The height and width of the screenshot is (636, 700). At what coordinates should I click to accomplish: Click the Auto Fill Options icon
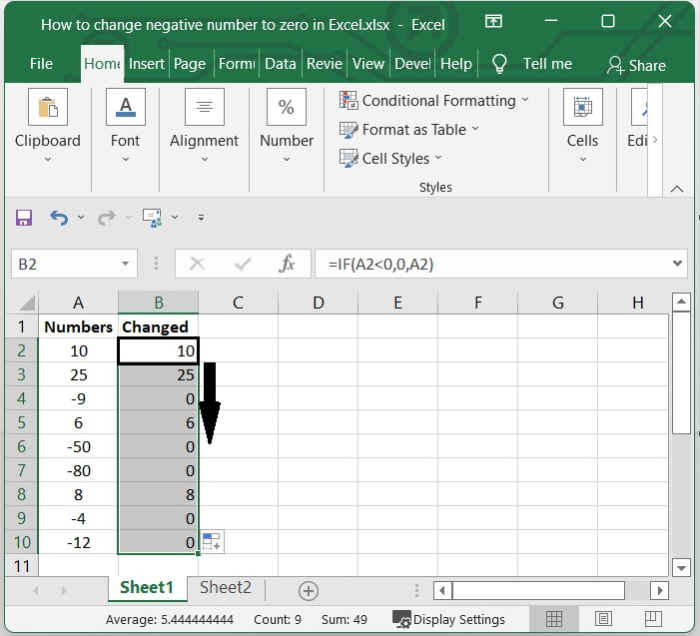click(x=211, y=542)
